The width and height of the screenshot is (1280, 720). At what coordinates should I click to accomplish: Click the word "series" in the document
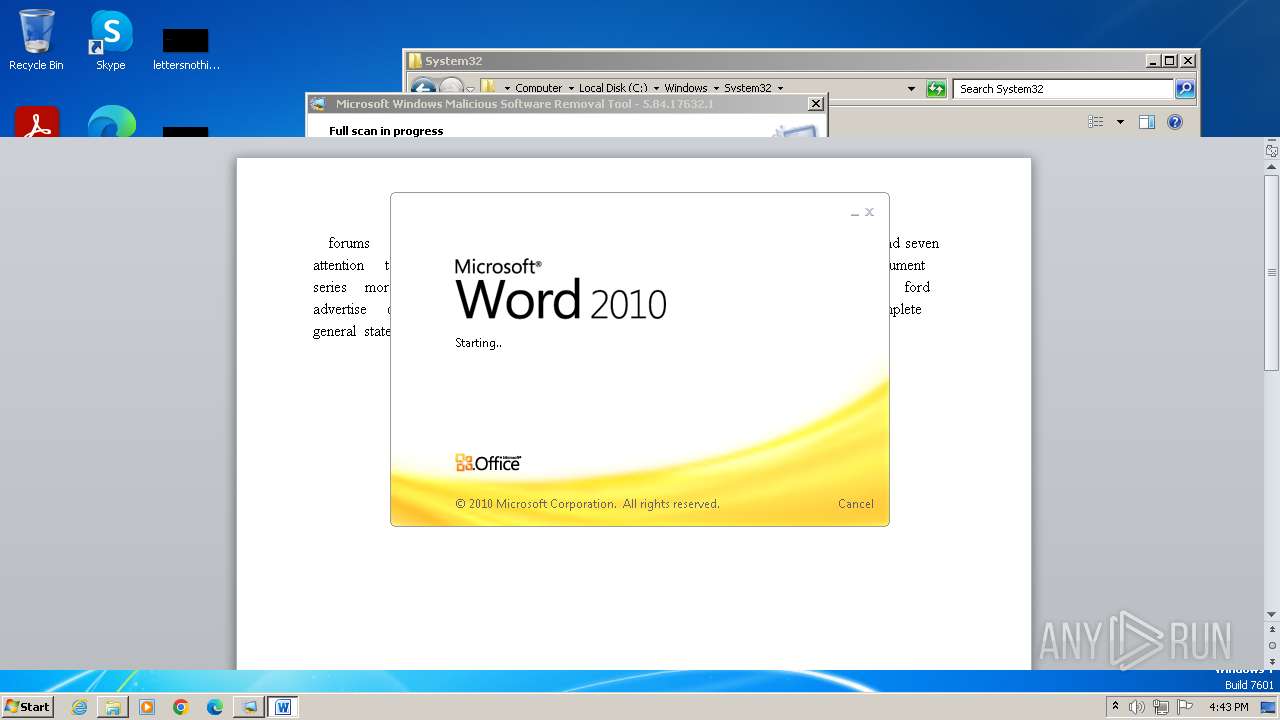[x=330, y=287]
